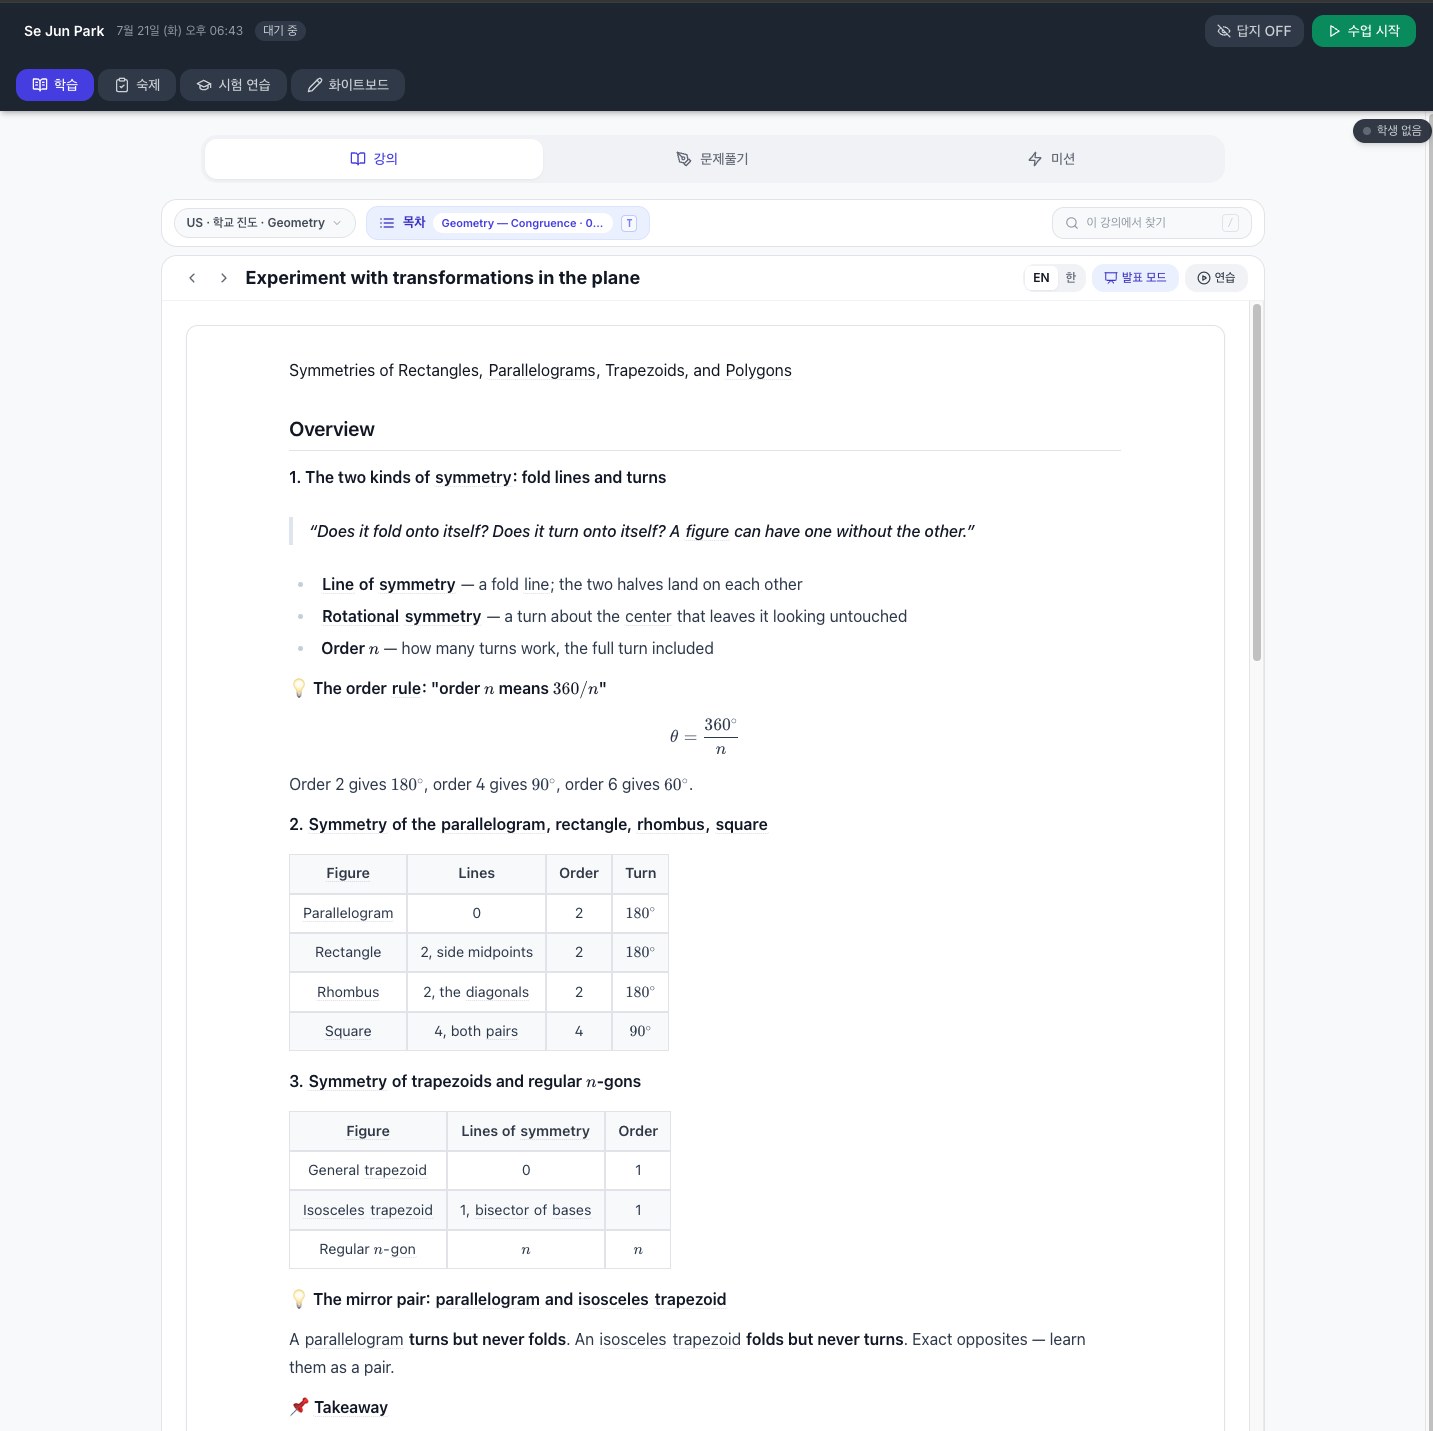Click the 대기 중 status badge
The width and height of the screenshot is (1433, 1431).
click(280, 31)
